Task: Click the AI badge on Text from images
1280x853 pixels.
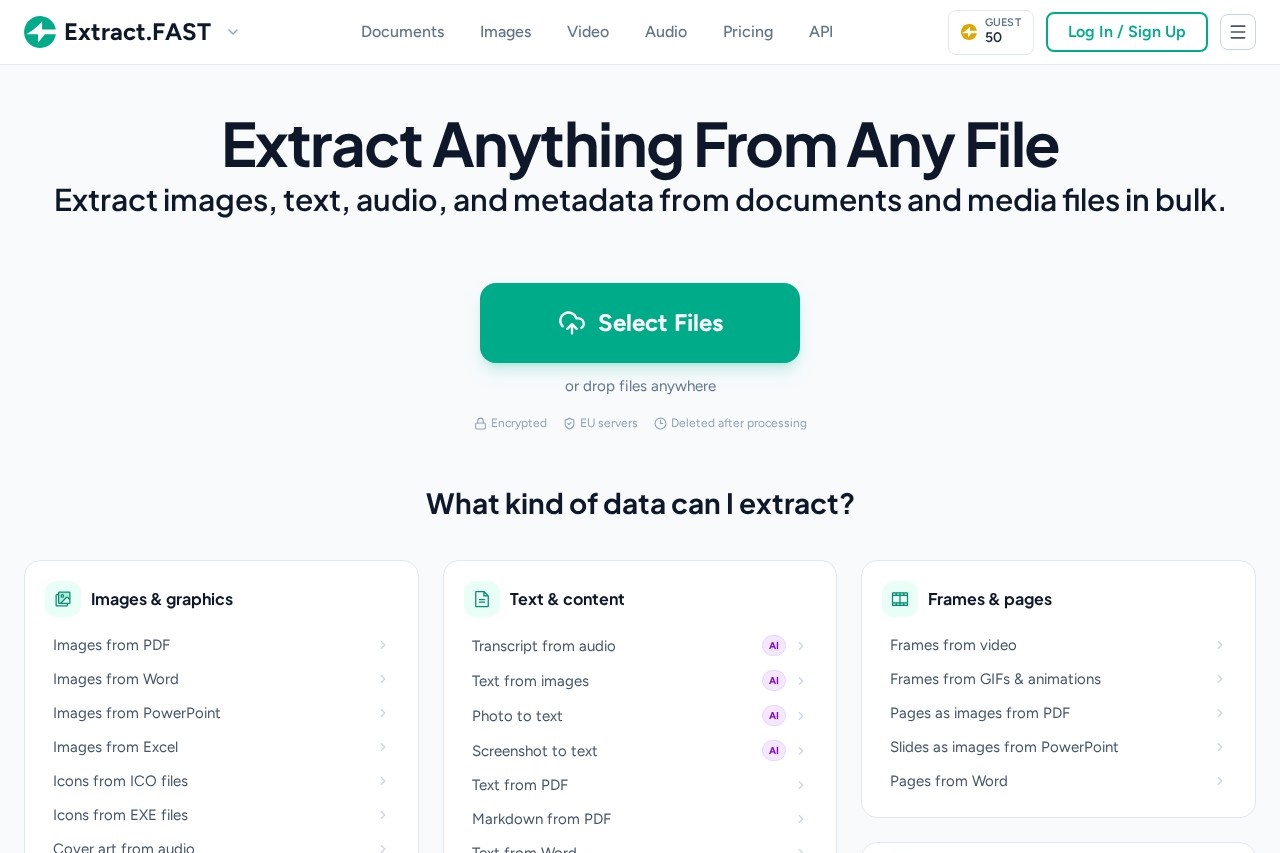Action: pos(774,681)
